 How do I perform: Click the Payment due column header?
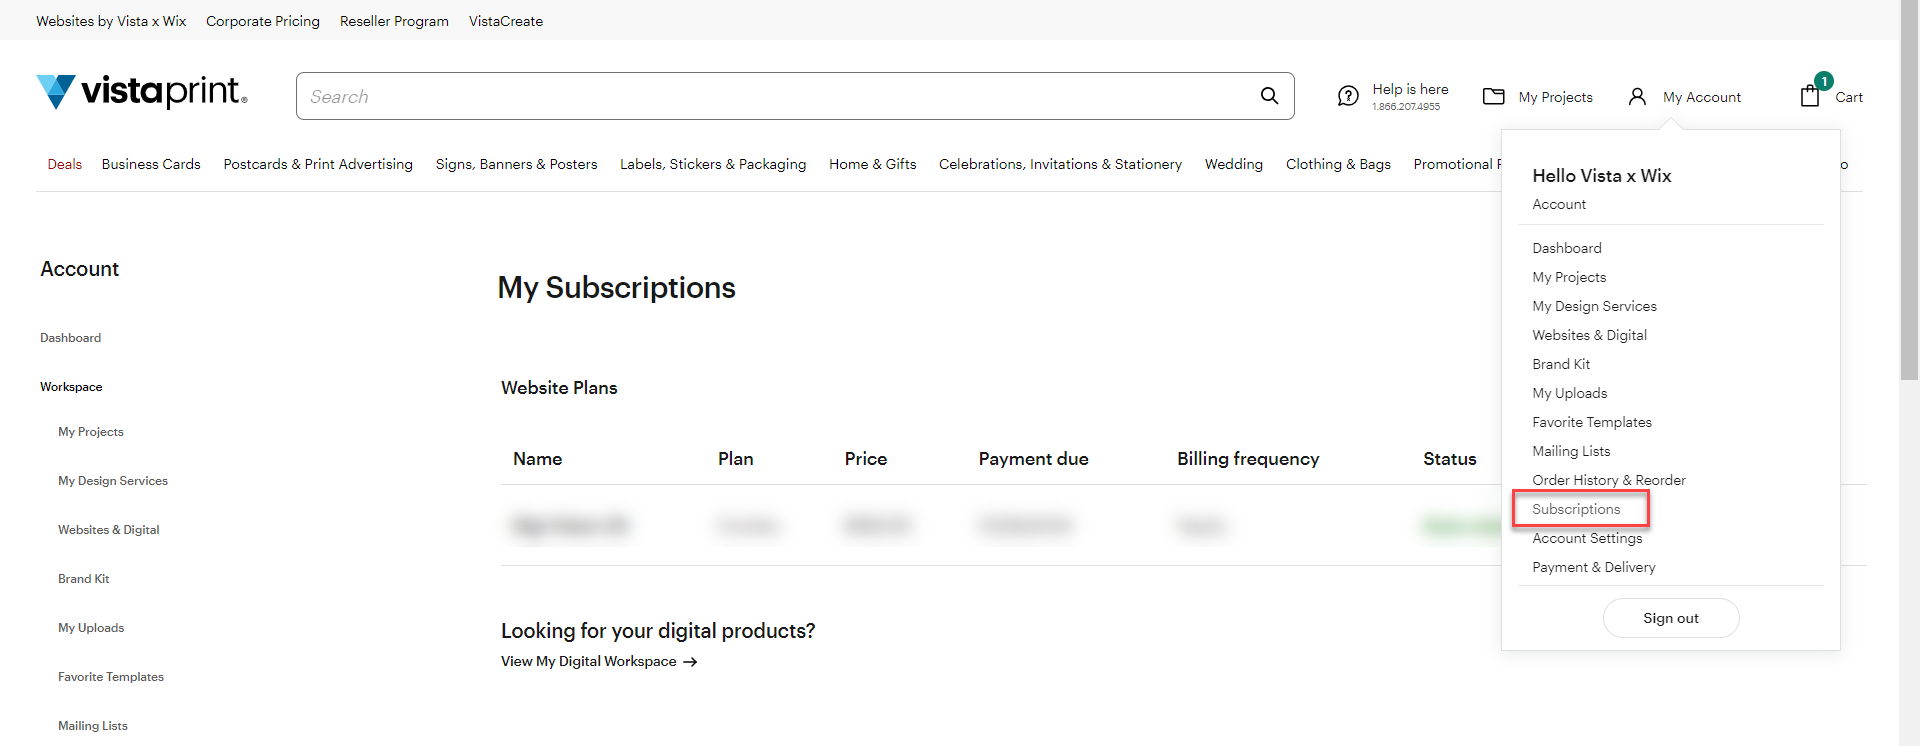pyautogui.click(x=1033, y=459)
